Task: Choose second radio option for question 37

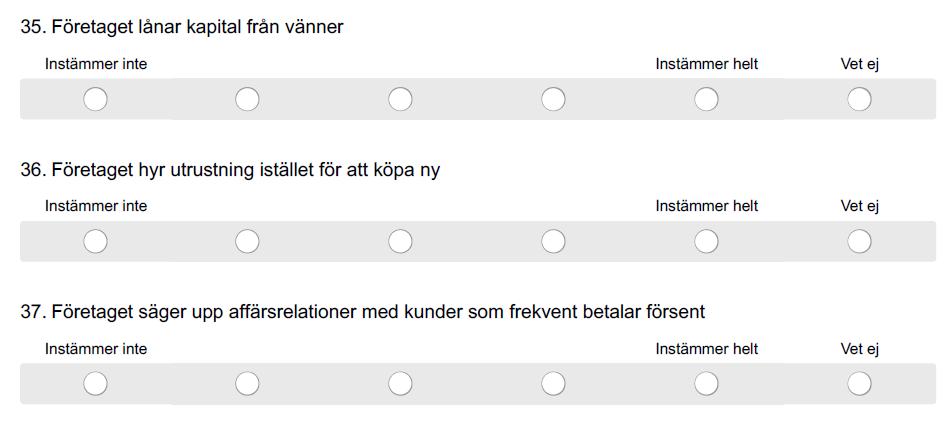Action: (x=247, y=384)
